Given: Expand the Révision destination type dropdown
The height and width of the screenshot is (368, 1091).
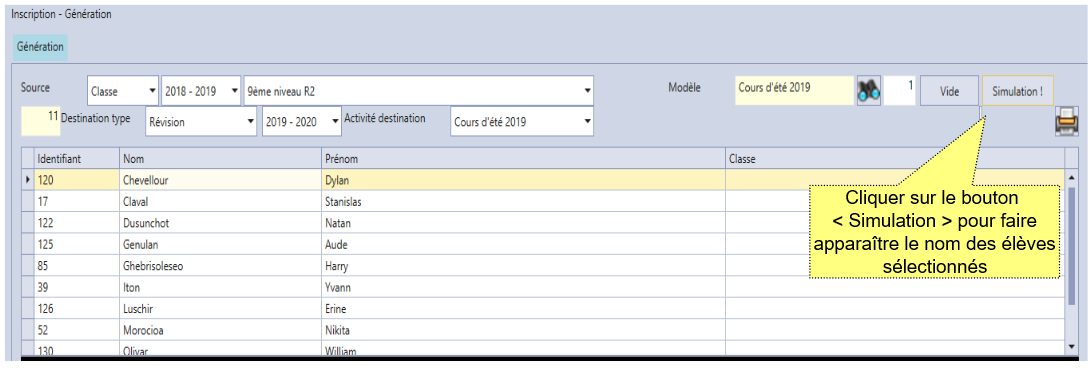Looking at the screenshot, I should pos(201,122).
